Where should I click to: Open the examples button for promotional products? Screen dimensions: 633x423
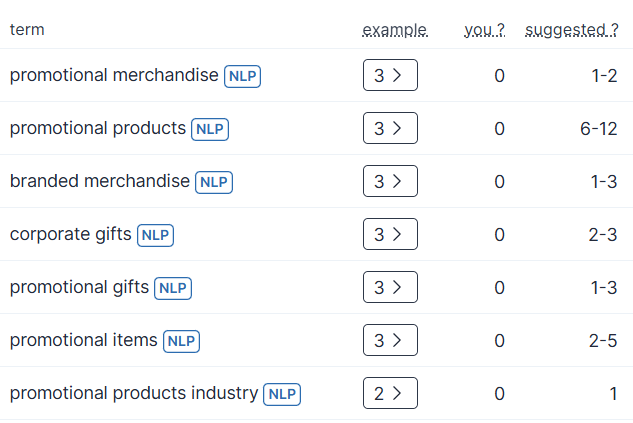click(x=390, y=128)
